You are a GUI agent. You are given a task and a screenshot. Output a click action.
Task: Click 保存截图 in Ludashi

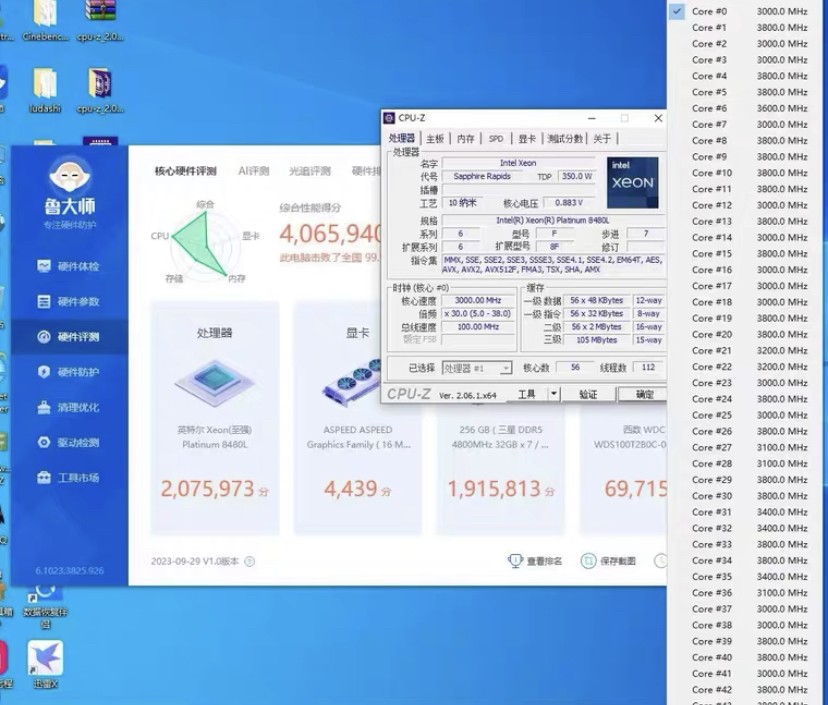(608, 561)
